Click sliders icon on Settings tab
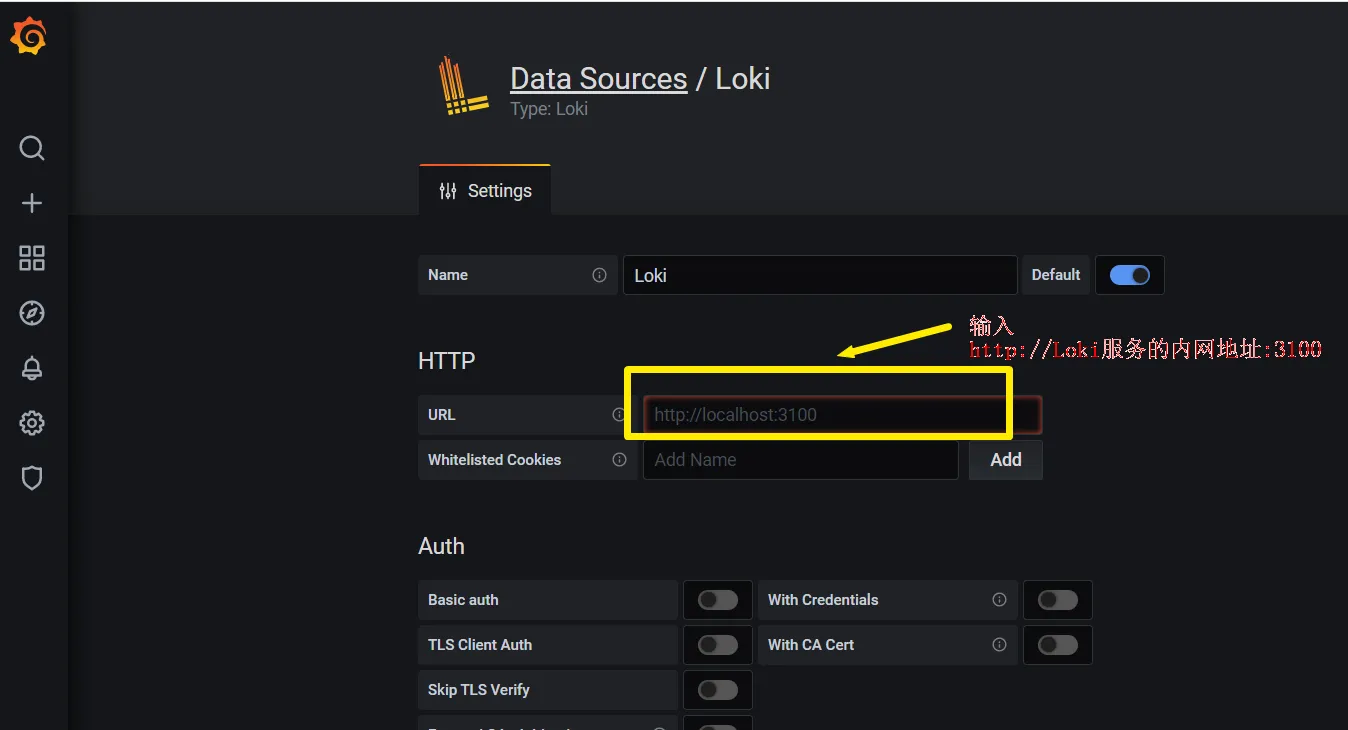The height and width of the screenshot is (730, 1348). (448, 191)
